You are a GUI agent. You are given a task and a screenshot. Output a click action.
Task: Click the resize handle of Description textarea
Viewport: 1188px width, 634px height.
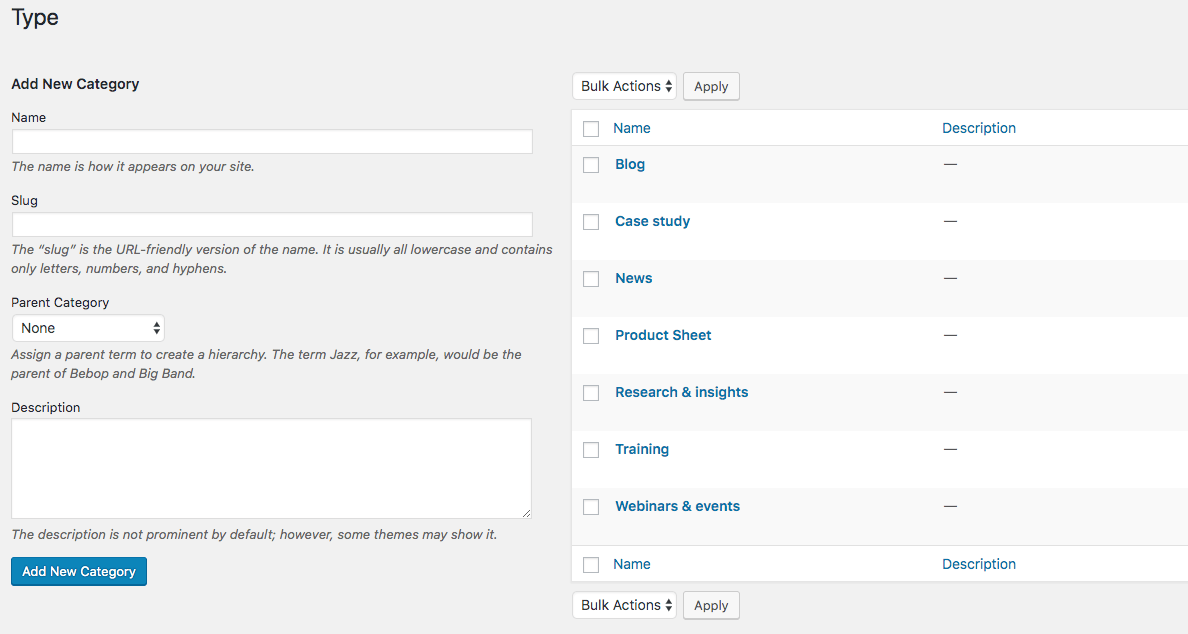(x=526, y=513)
